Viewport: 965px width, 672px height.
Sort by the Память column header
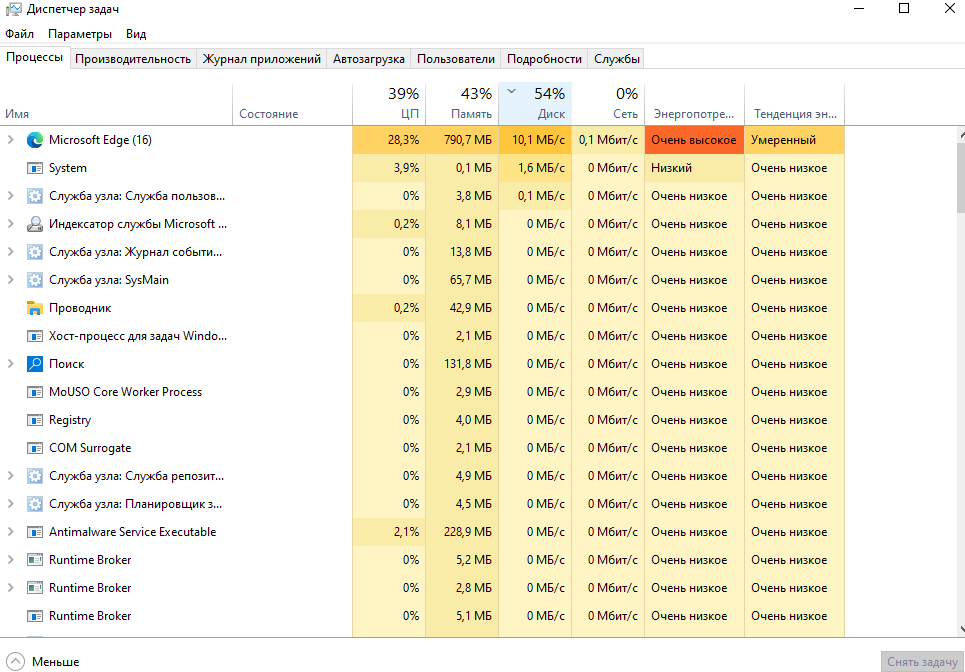[462, 105]
